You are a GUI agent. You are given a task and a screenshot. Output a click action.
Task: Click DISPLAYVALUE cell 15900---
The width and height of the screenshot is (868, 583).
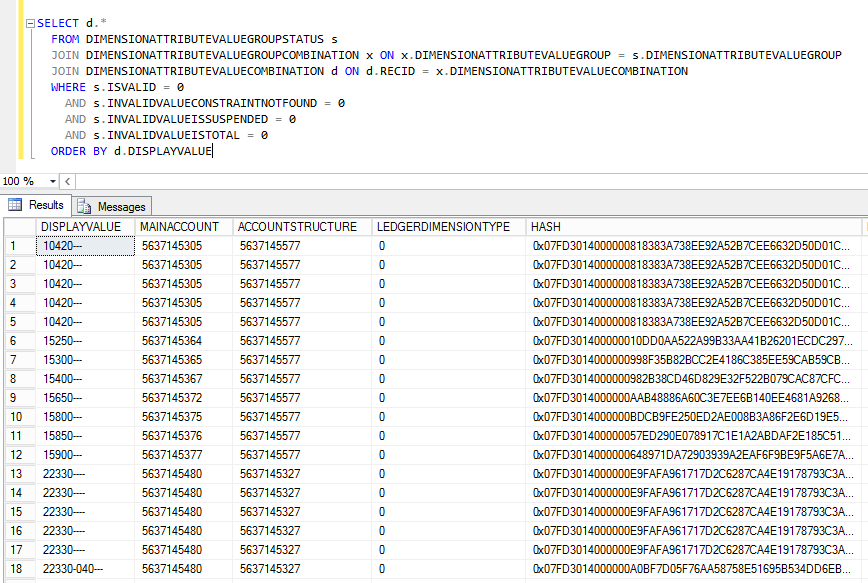click(x=85, y=455)
